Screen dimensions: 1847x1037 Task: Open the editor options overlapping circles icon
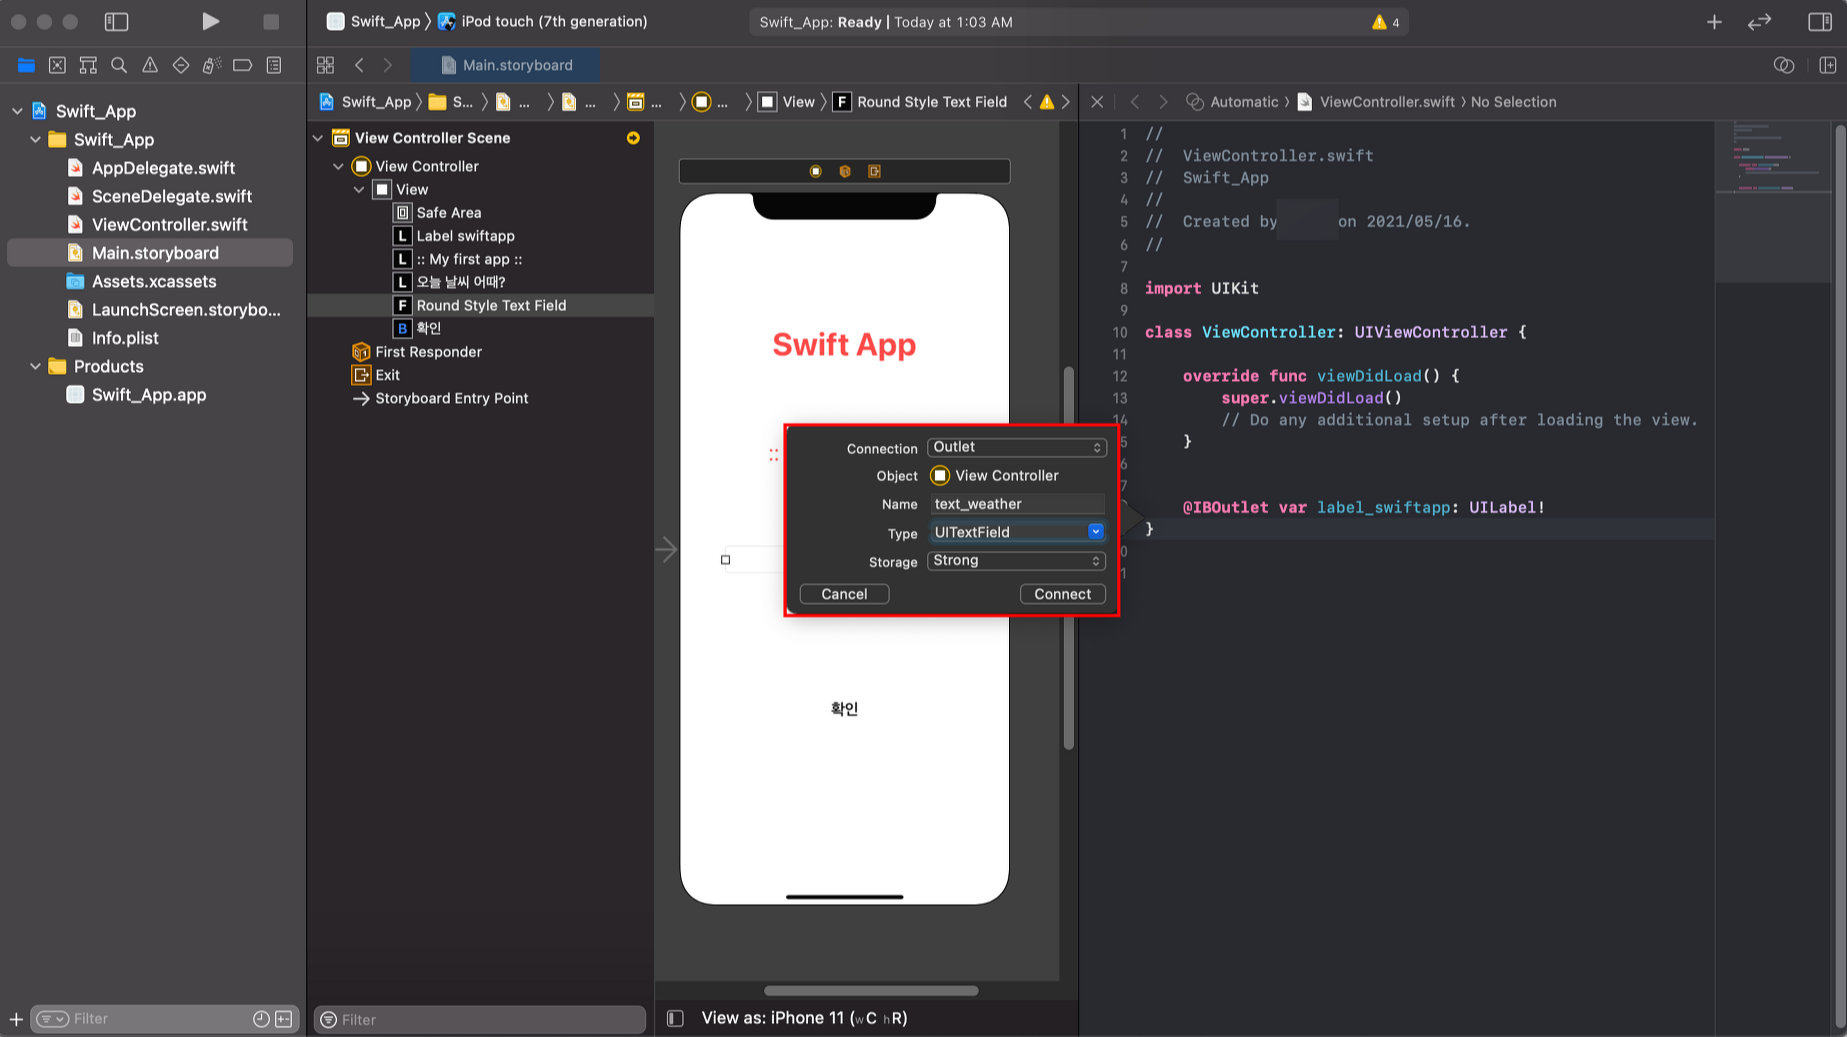[1784, 65]
